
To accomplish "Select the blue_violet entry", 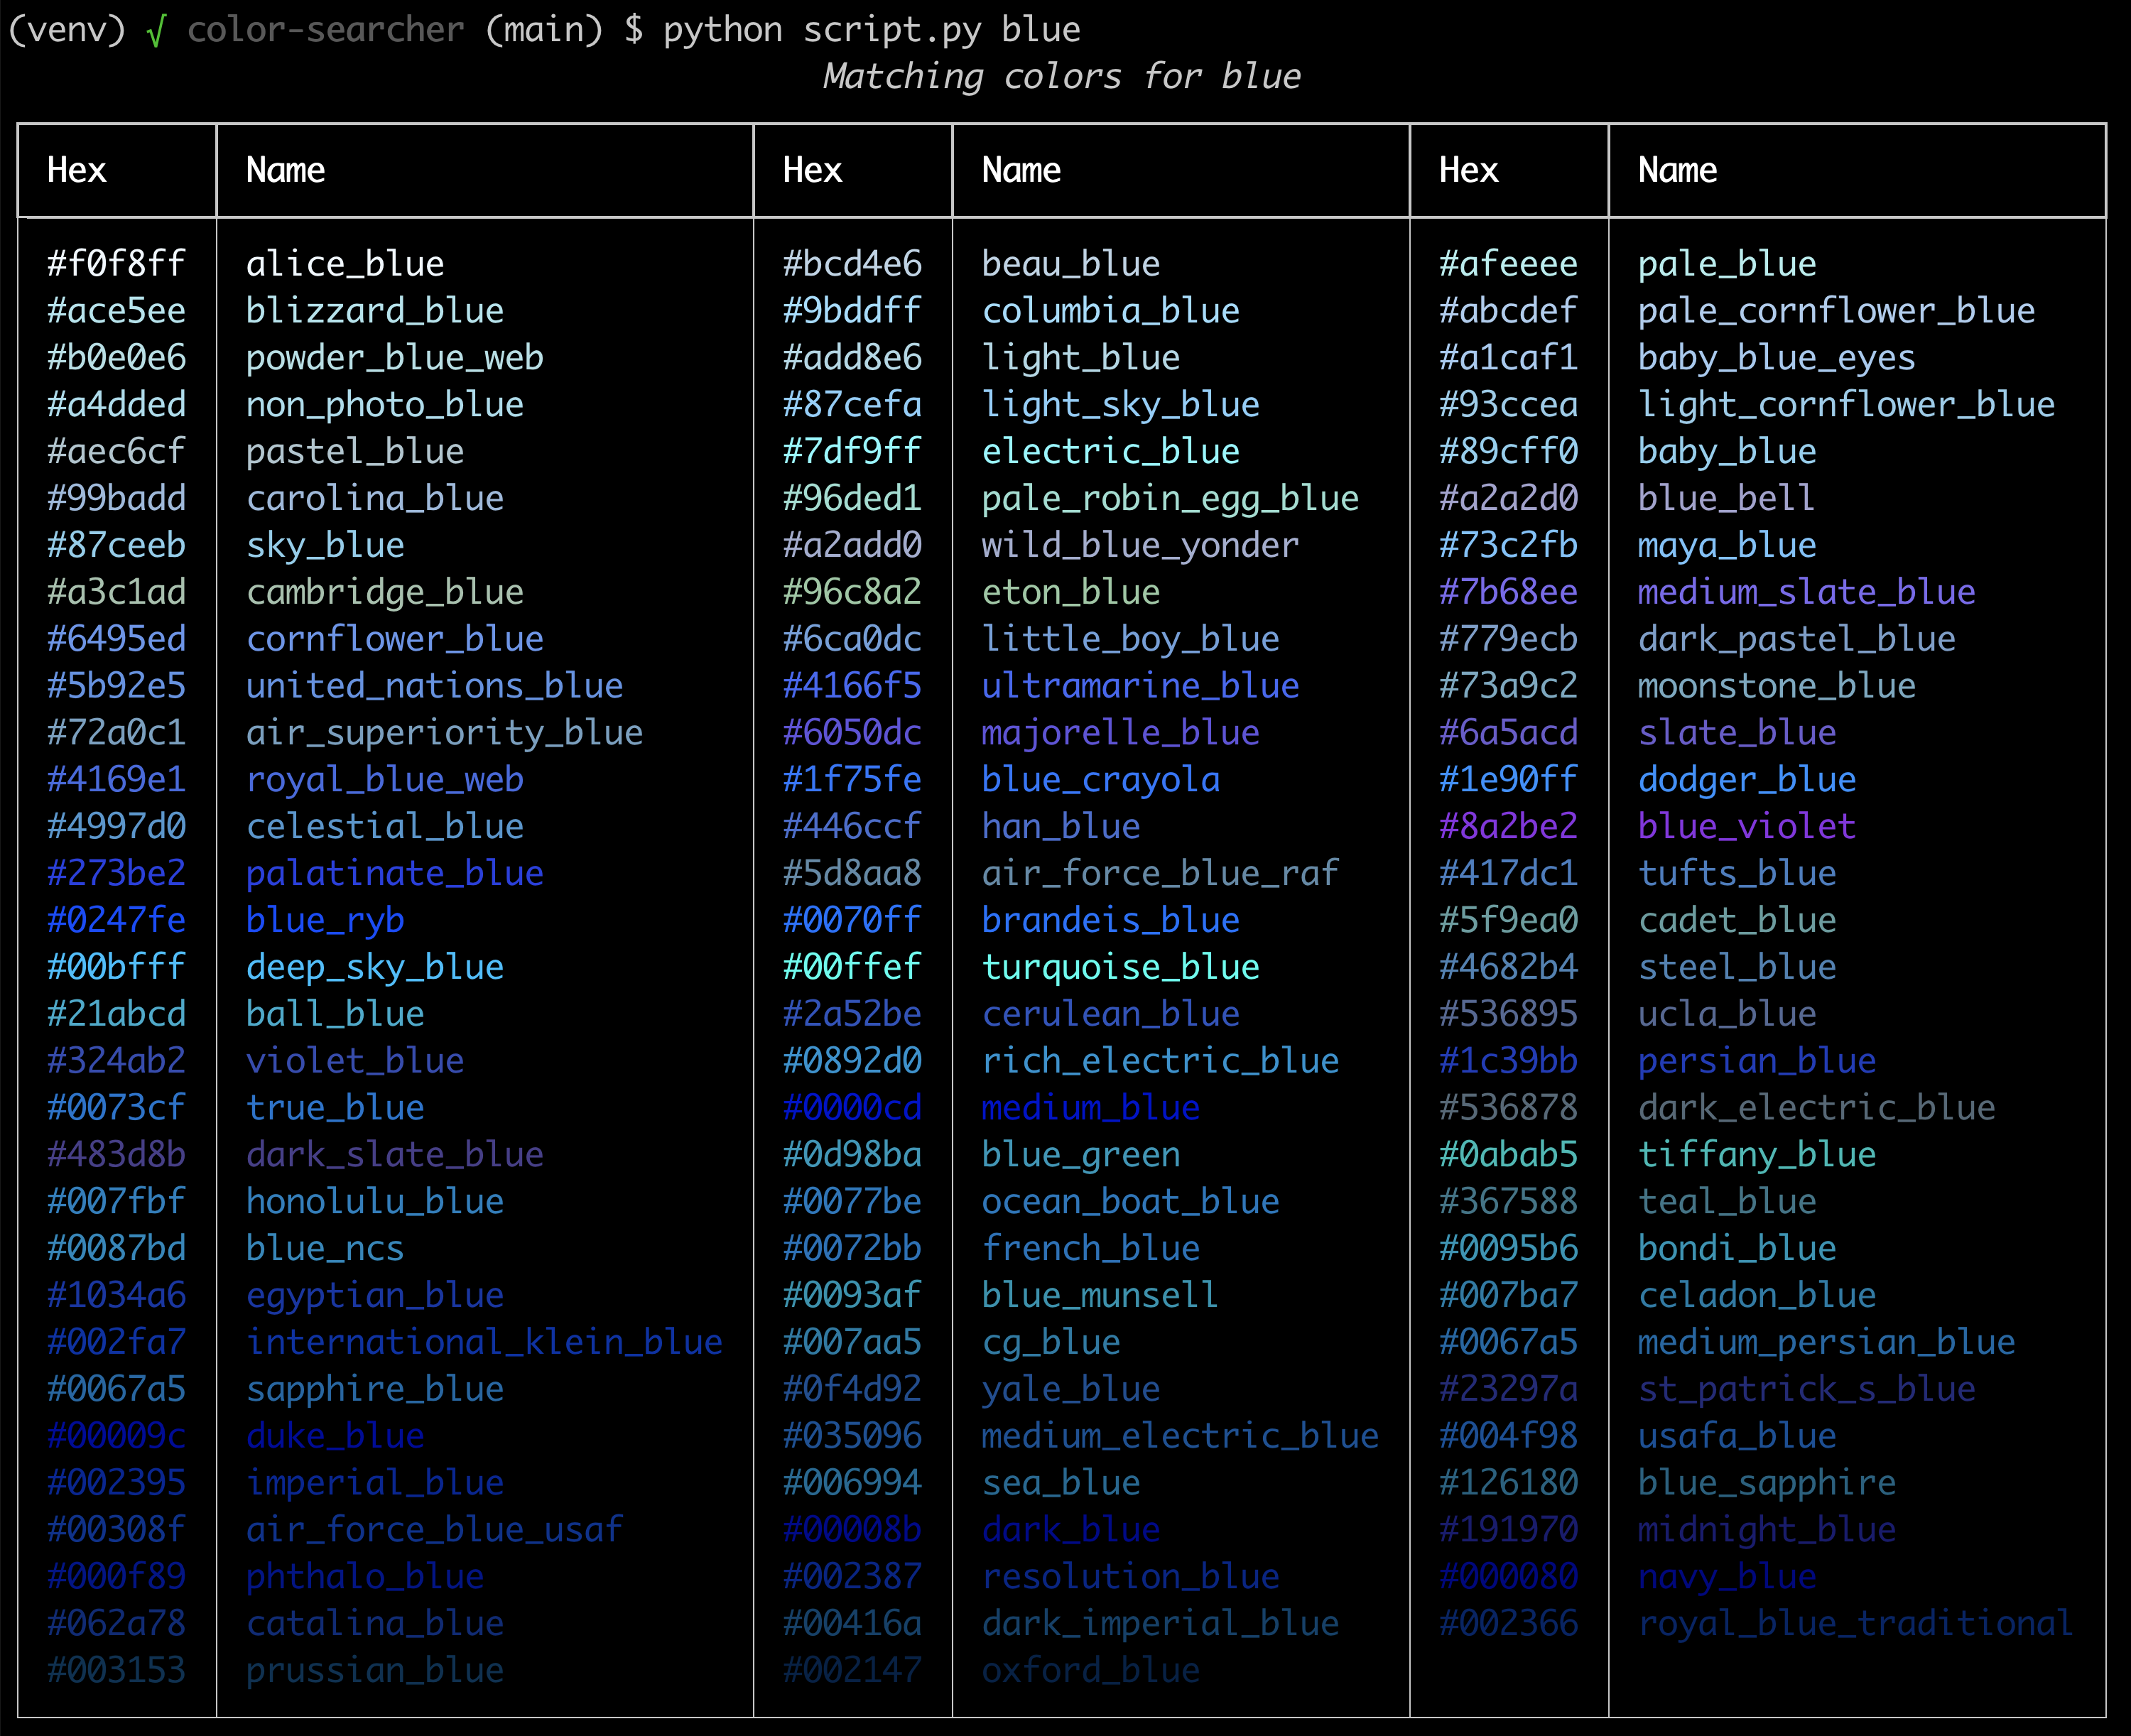I will (1746, 826).
